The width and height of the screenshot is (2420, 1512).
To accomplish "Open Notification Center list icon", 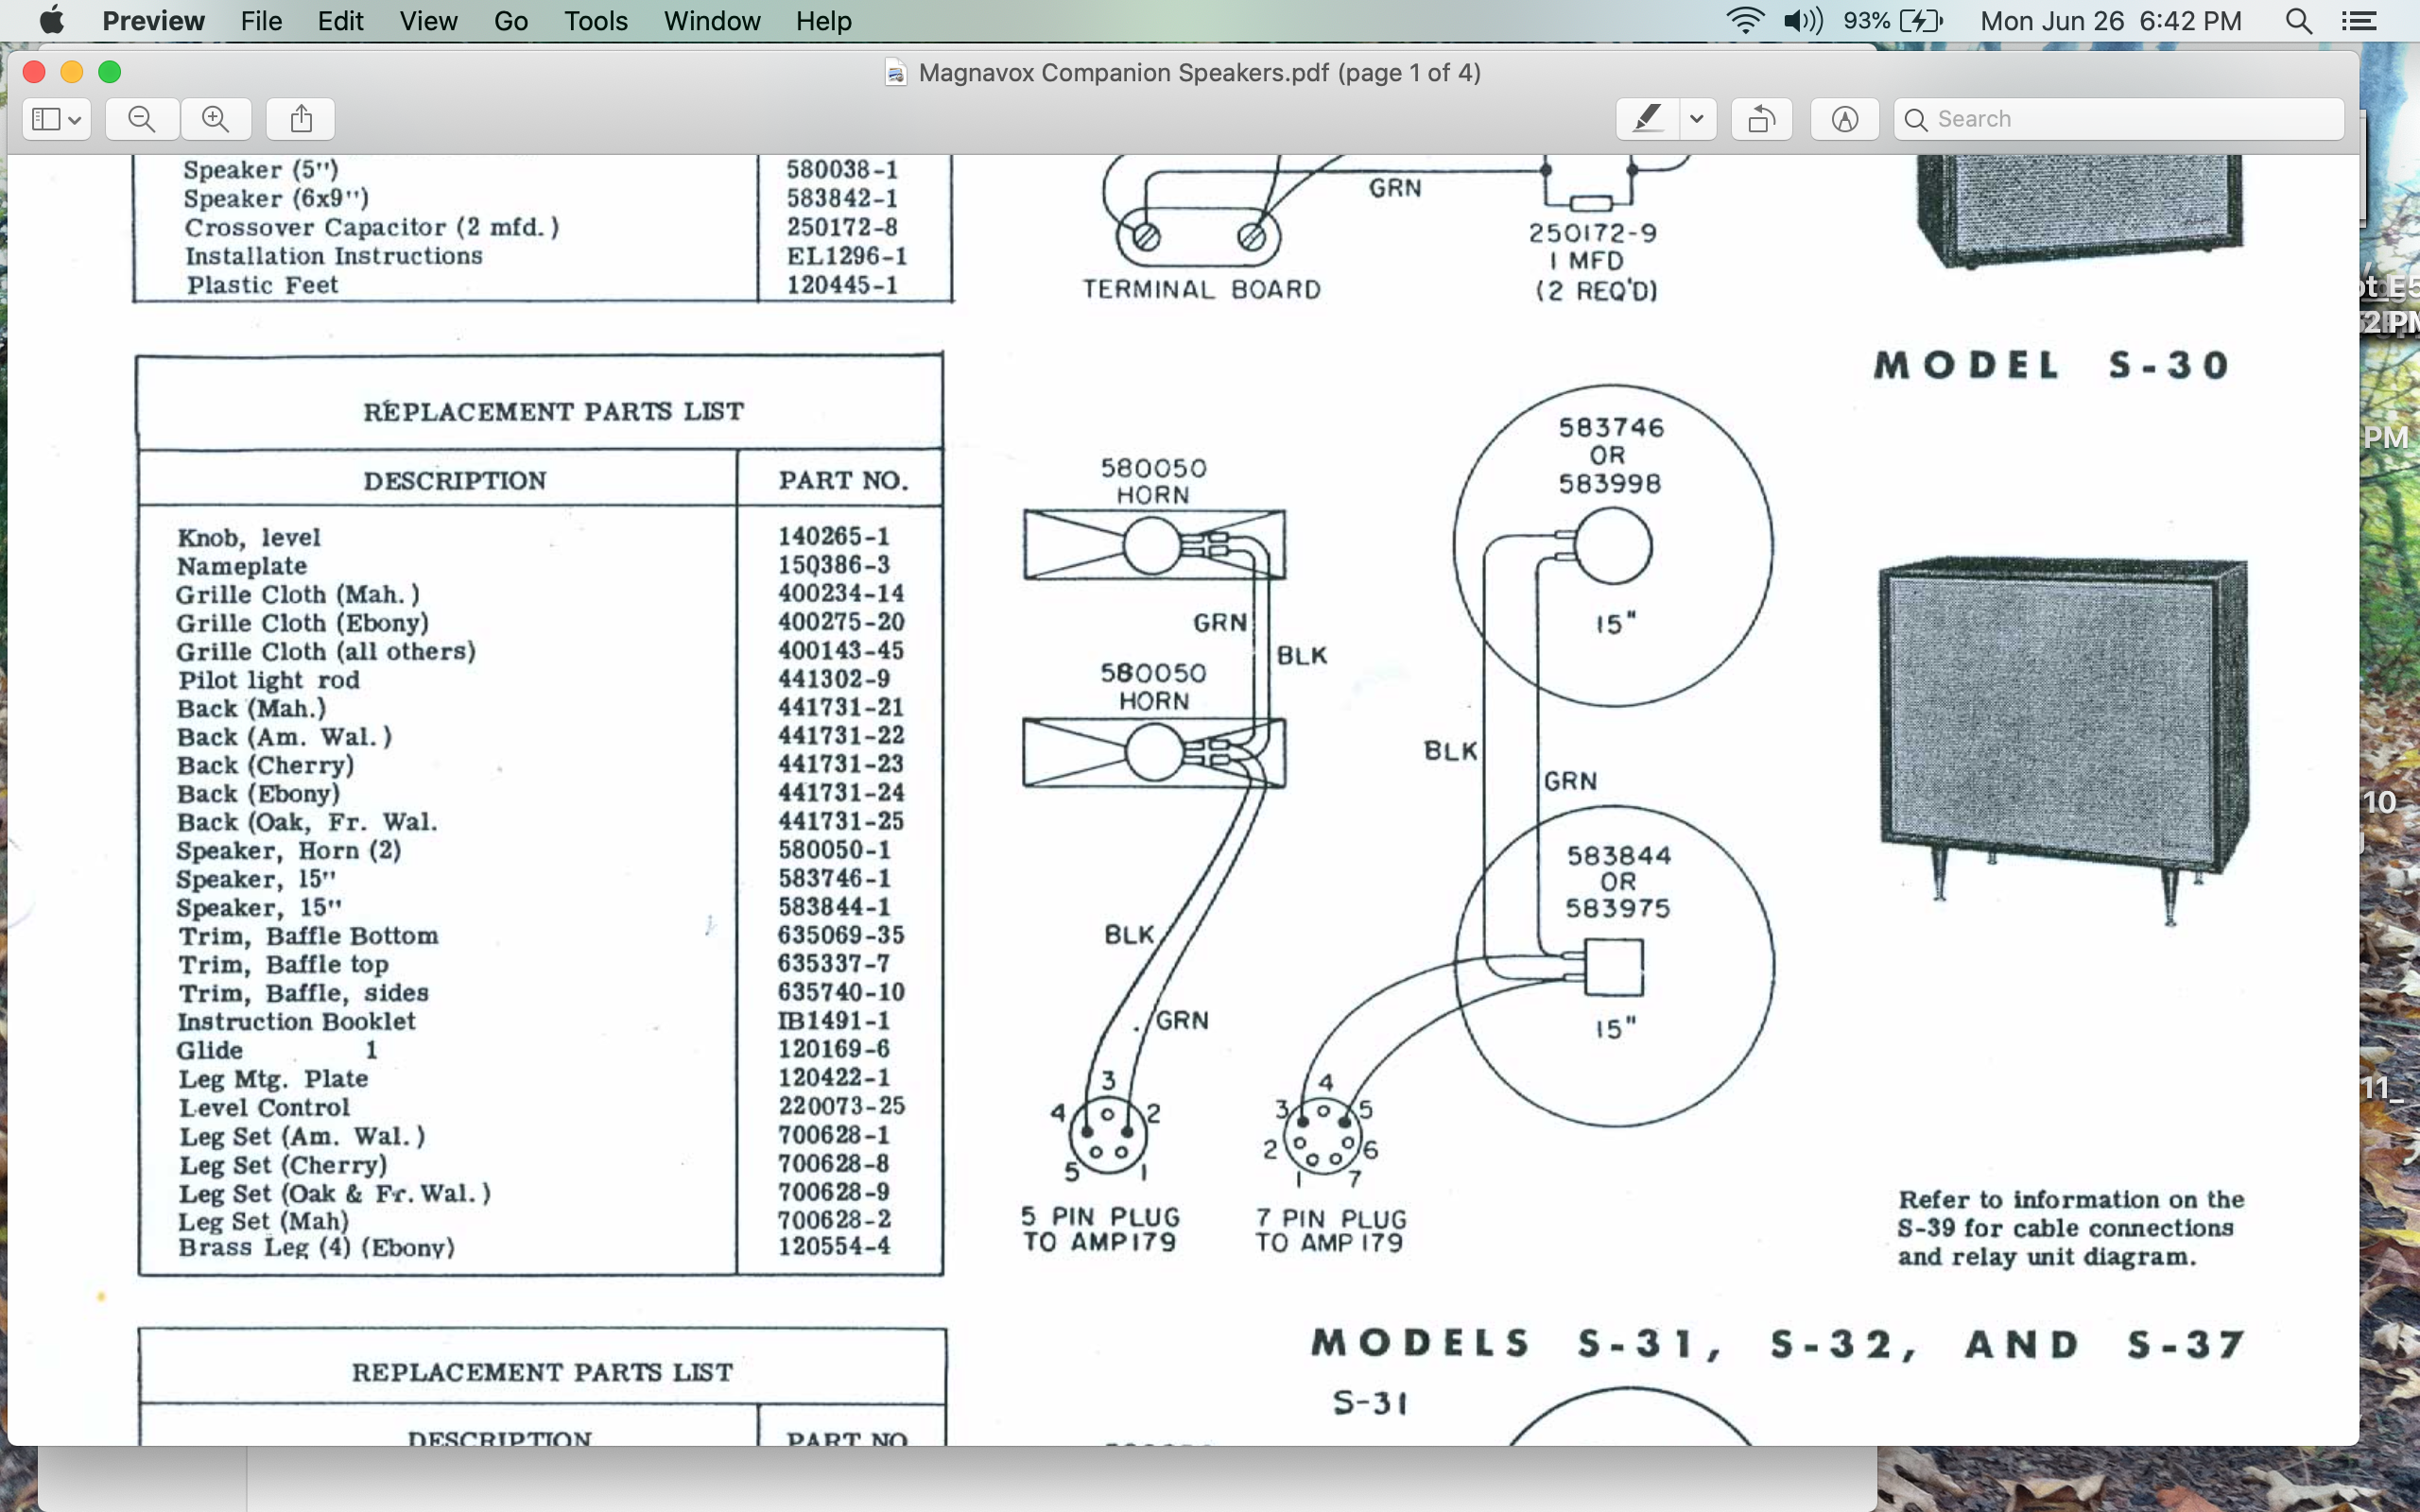I will pos(2359,21).
